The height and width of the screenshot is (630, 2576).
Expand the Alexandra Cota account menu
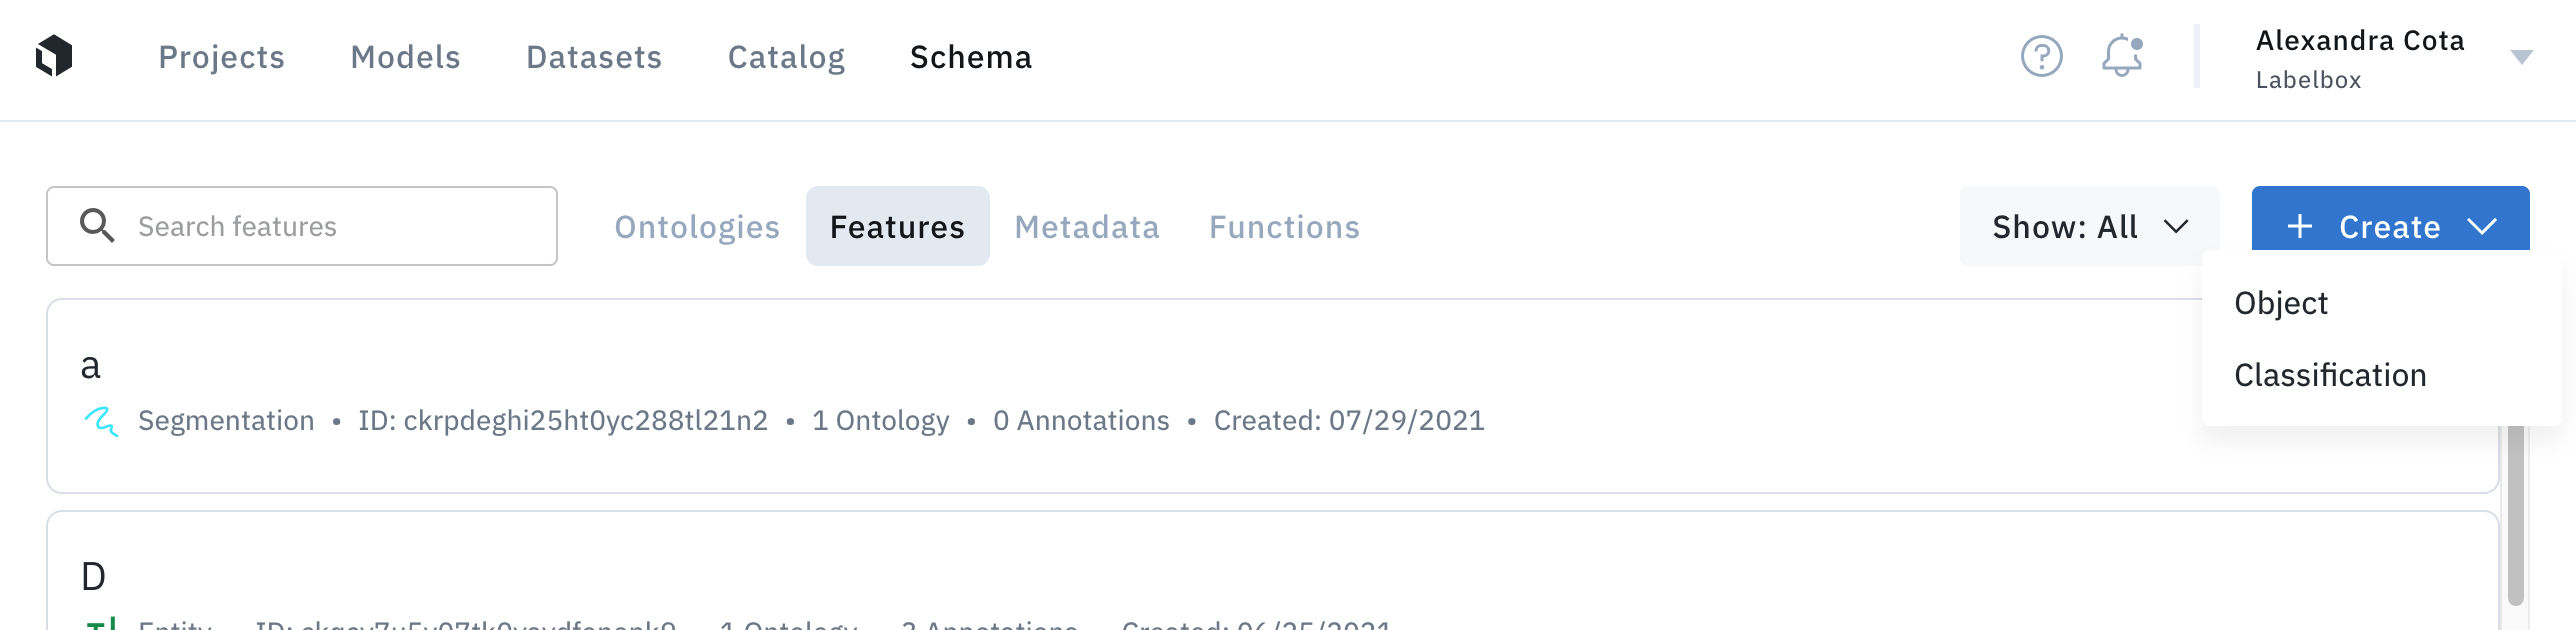point(2522,57)
